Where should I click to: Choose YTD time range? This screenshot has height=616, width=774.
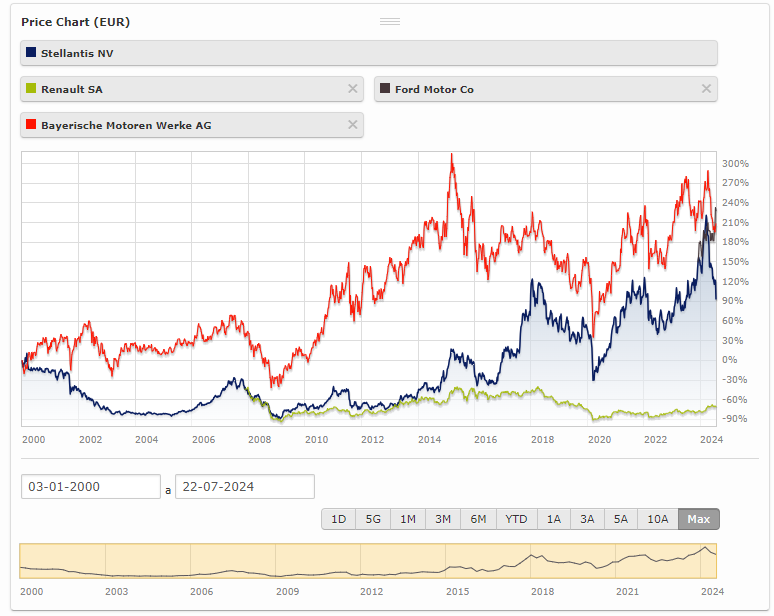tap(516, 519)
